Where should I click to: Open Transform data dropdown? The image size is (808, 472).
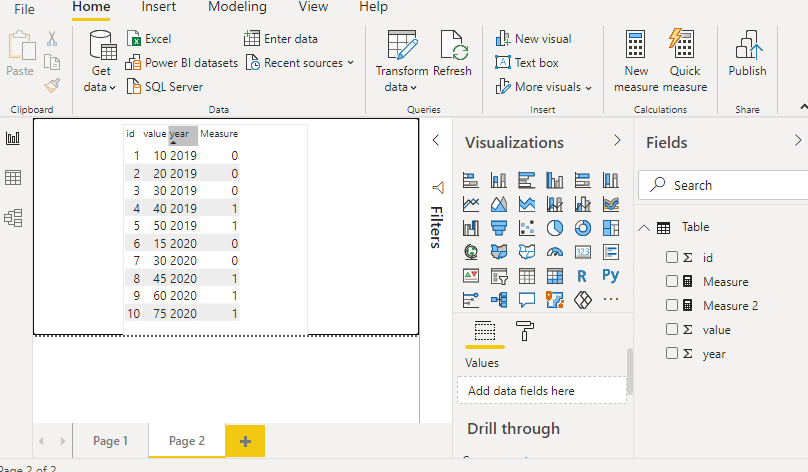pyautogui.click(x=401, y=61)
